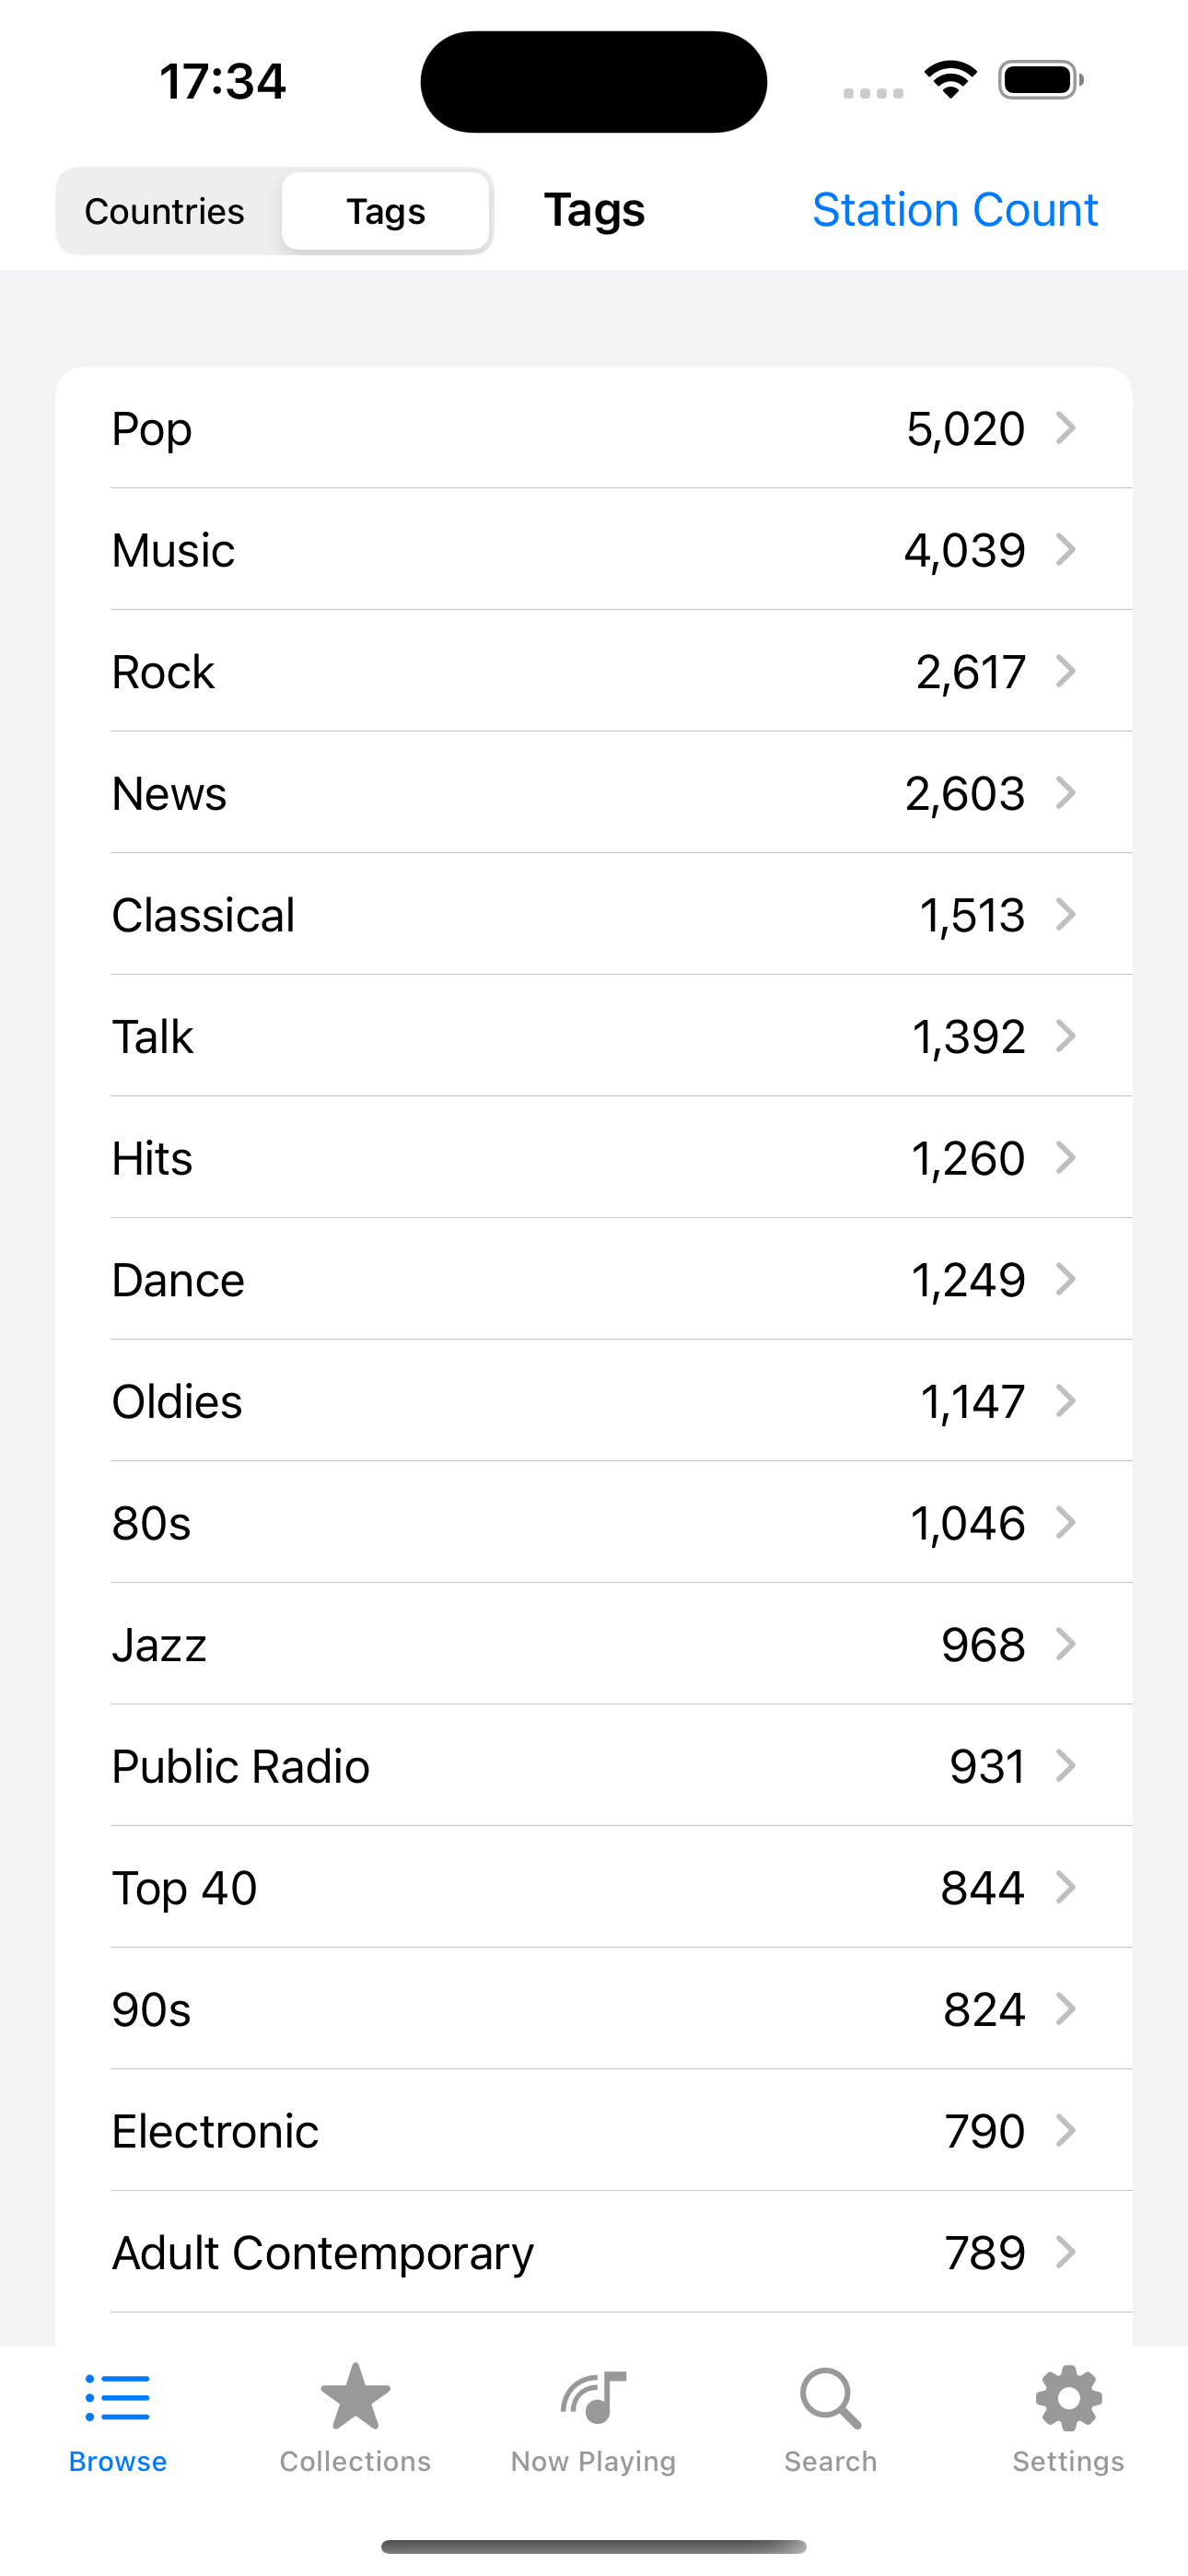
Task: Tap the home indicator bar
Action: (594, 2546)
